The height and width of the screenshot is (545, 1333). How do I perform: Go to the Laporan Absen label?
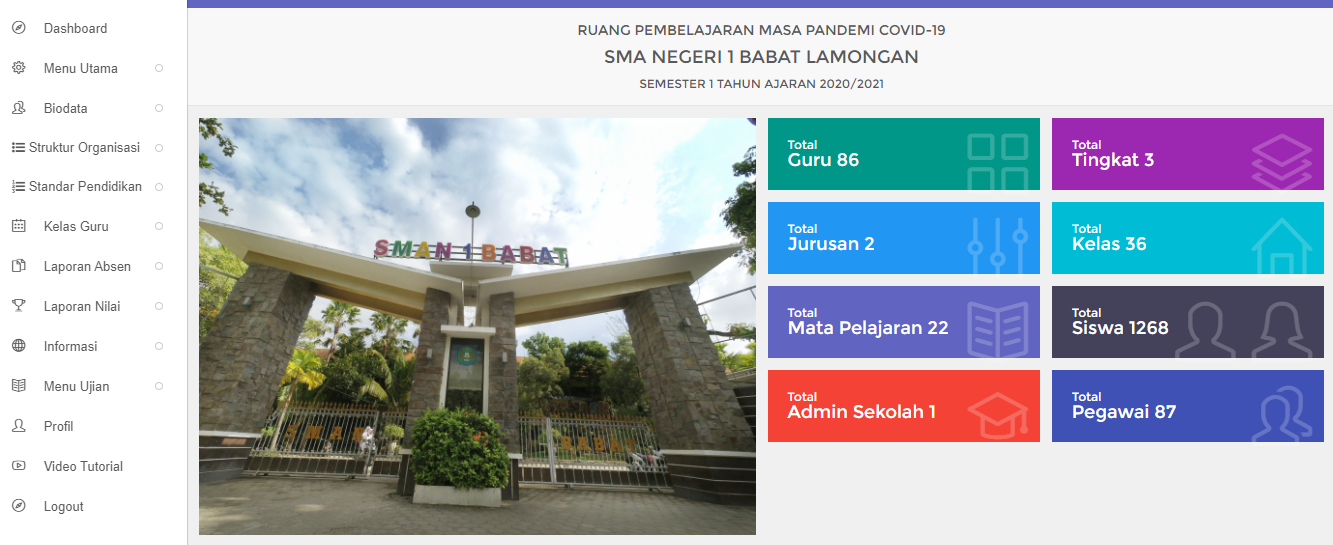pos(87,267)
